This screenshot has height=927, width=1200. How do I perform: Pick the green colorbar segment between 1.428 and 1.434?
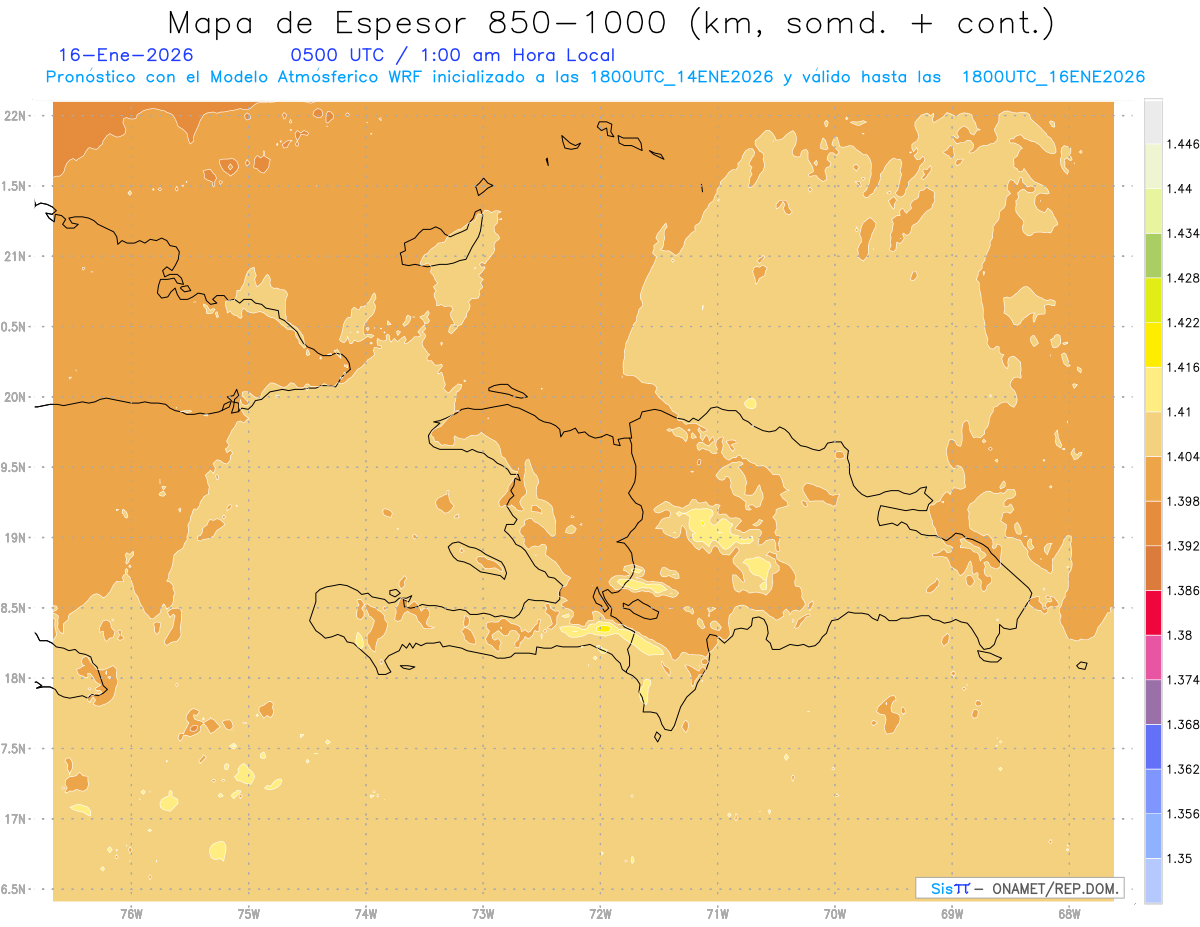(1153, 255)
